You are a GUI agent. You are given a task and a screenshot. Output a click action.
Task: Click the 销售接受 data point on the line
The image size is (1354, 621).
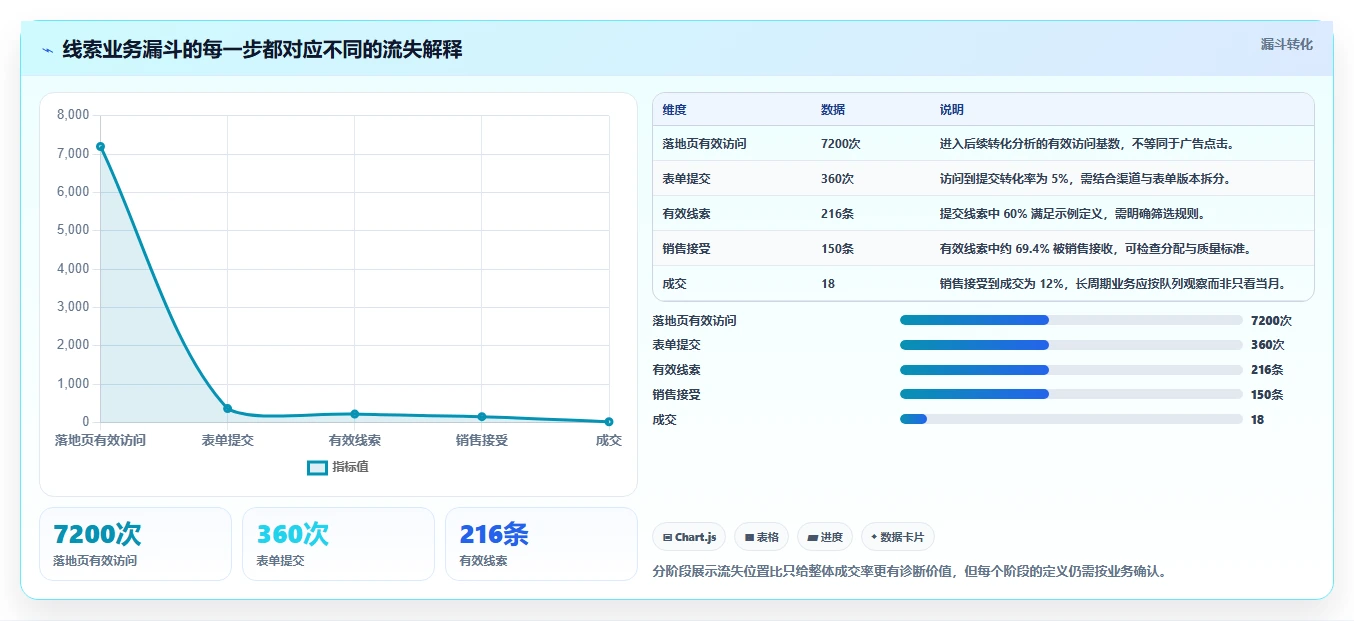tap(482, 416)
